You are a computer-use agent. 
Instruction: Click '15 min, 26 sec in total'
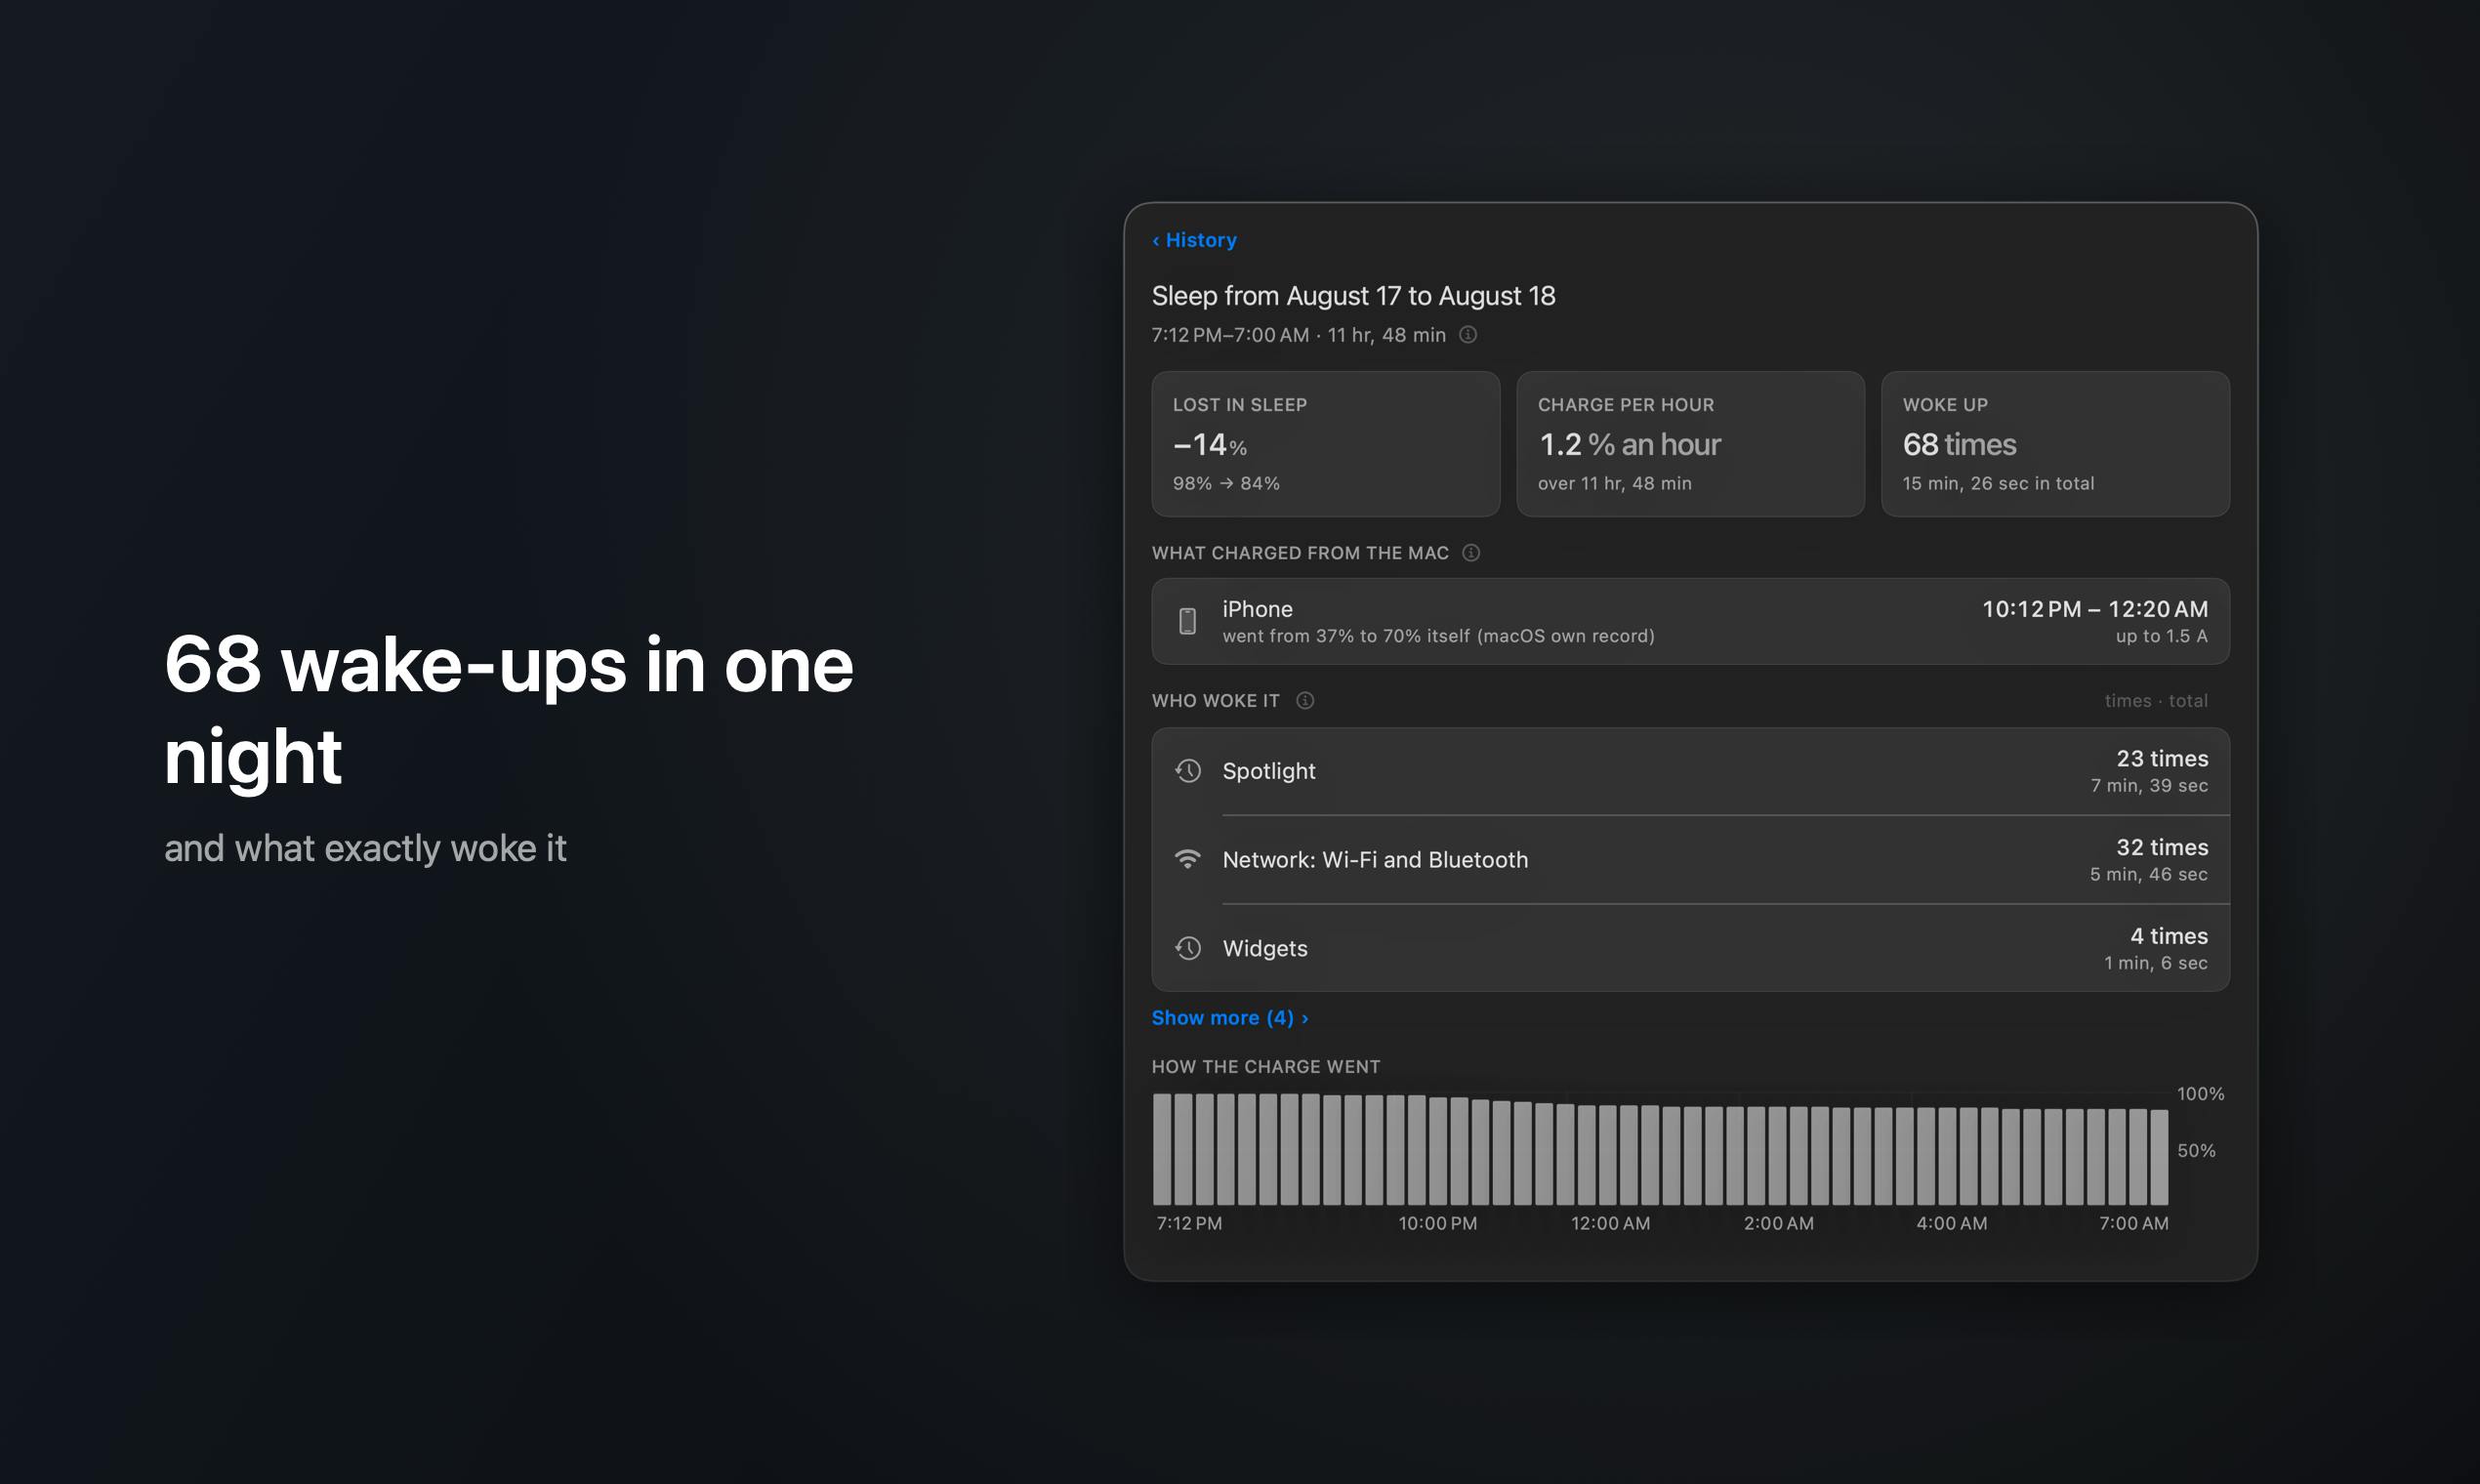1998,483
